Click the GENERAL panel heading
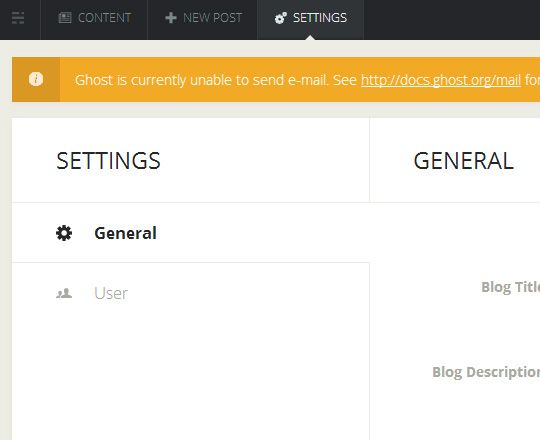This screenshot has height=440, width=540. (x=464, y=161)
